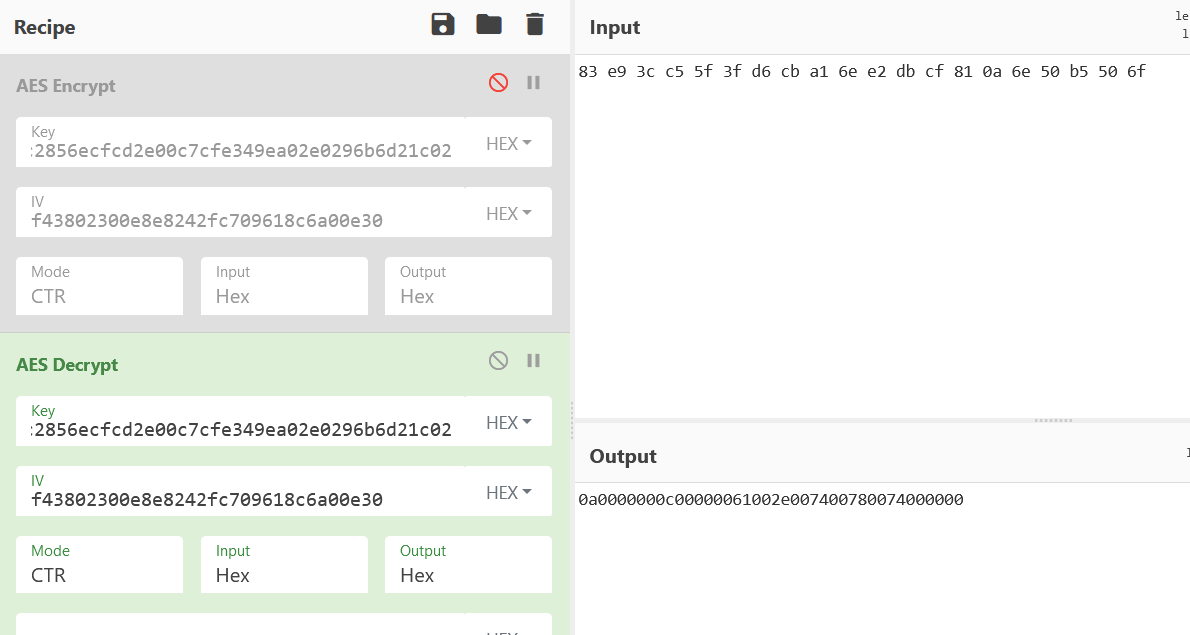Image resolution: width=1190 pixels, height=635 pixels.
Task: Change the AES Decrypt Output format Hex
Action: point(468,564)
